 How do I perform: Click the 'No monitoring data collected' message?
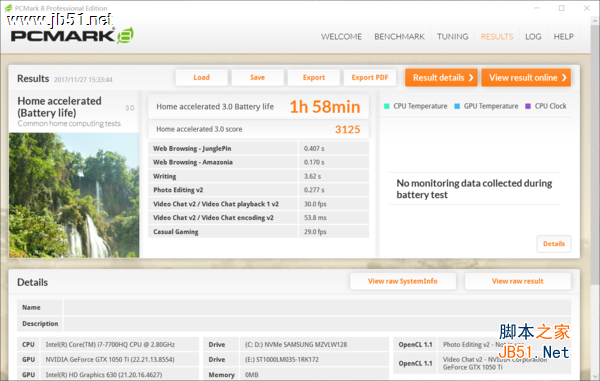coord(474,189)
